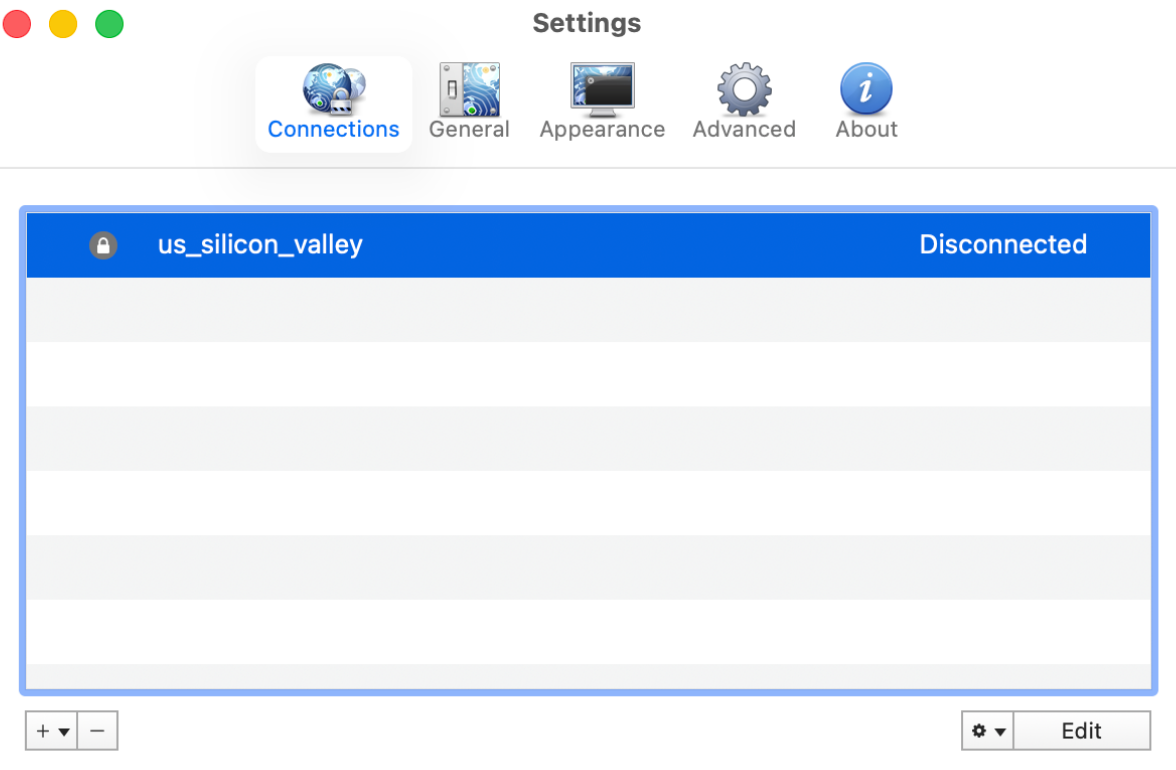
Task: Open the add connection plus dropdown
Action: click(52, 731)
